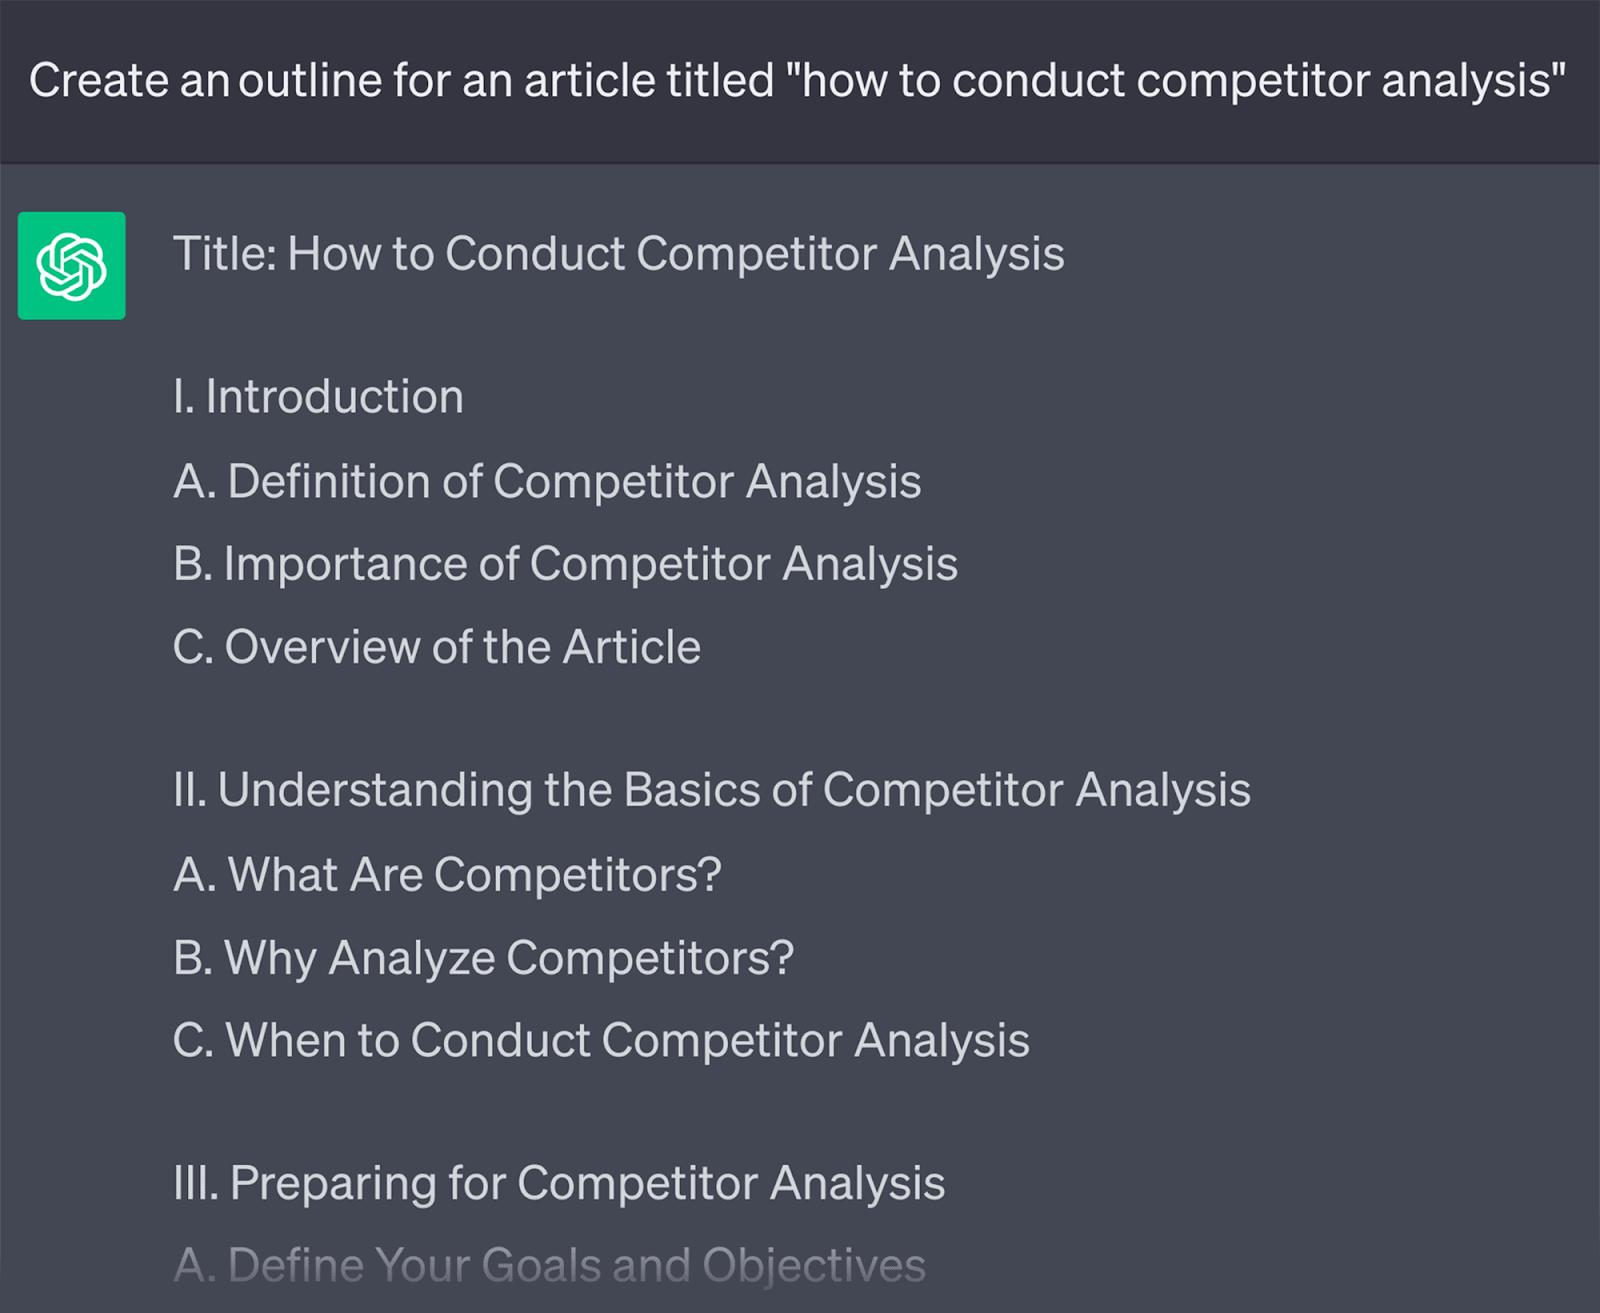Click "B. Why Analyze Competitors?" line
The height and width of the screenshot is (1313, 1600).
click(483, 958)
